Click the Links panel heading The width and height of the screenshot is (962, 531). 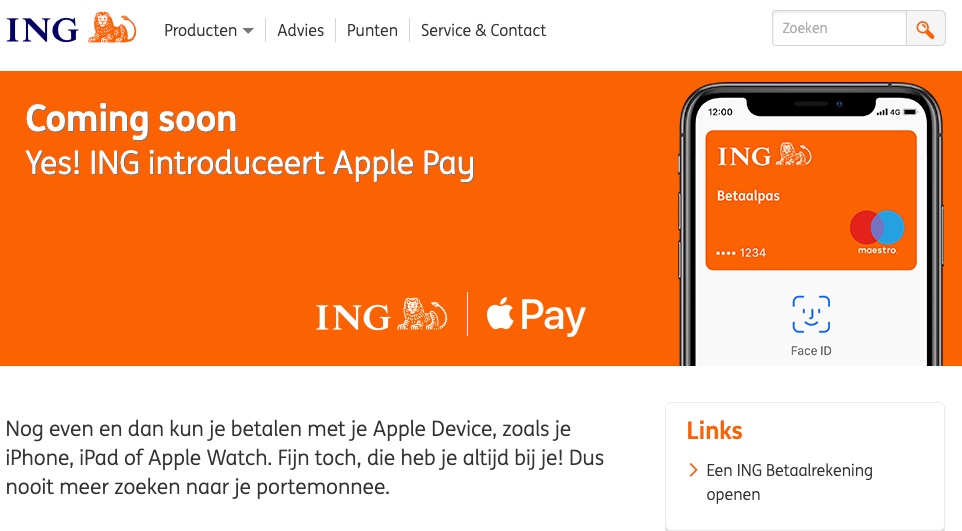click(x=714, y=430)
